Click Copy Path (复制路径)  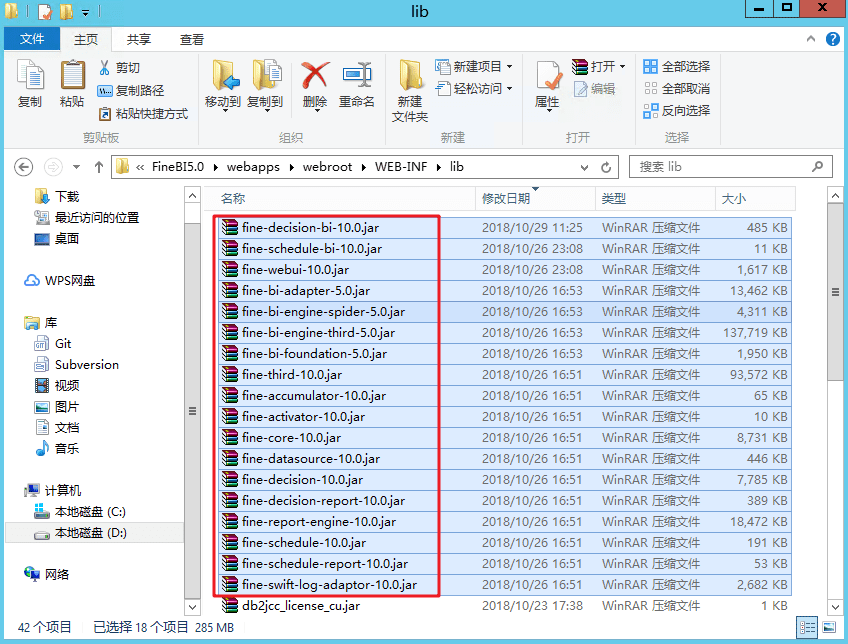(x=130, y=90)
